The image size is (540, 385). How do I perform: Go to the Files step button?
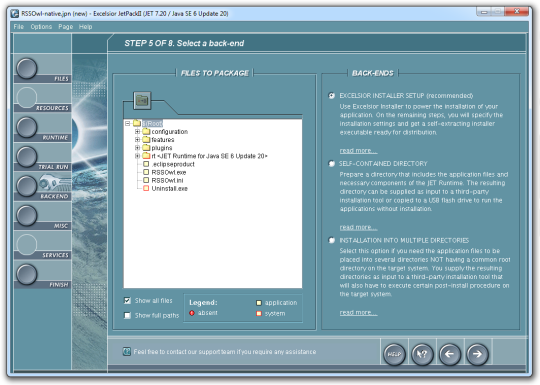click(27, 68)
